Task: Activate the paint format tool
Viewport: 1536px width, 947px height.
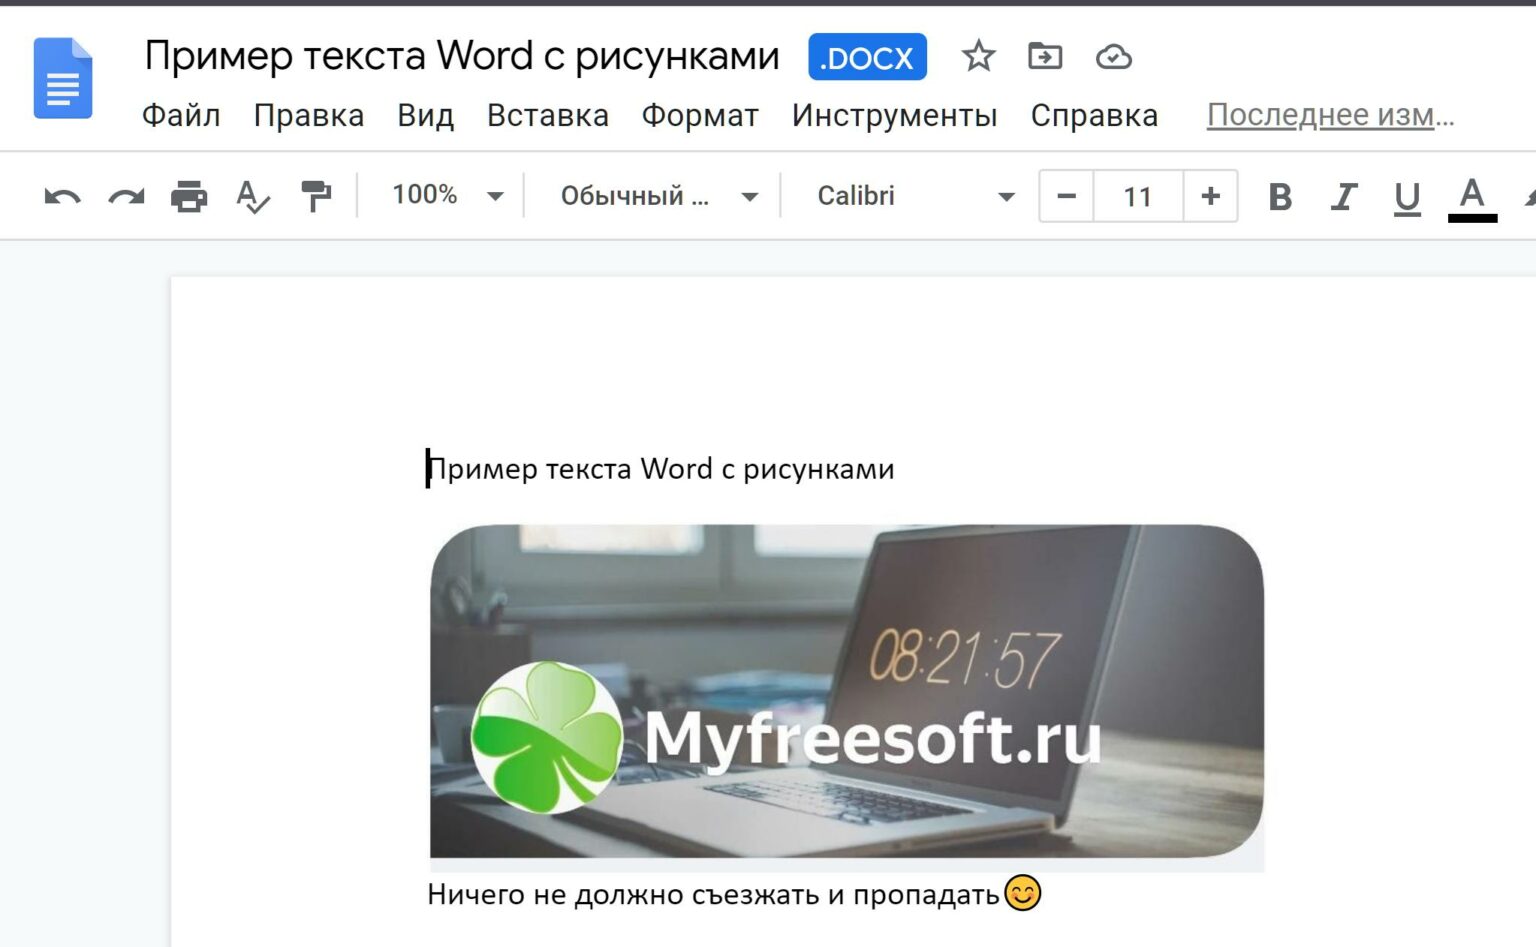Action: point(316,196)
